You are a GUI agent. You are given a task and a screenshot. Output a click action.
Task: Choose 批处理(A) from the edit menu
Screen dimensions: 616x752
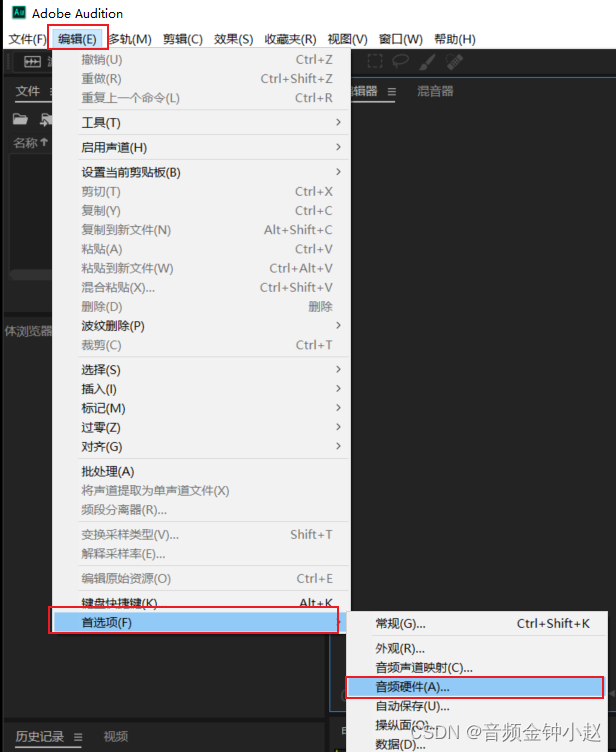point(201,471)
